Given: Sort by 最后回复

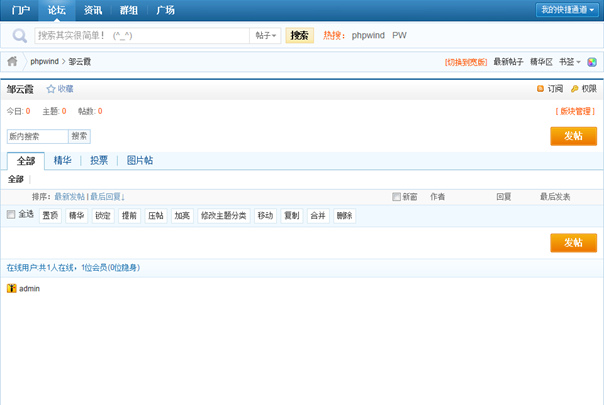Looking at the screenshot, I should pyautogui.click(x=107, y=197).
